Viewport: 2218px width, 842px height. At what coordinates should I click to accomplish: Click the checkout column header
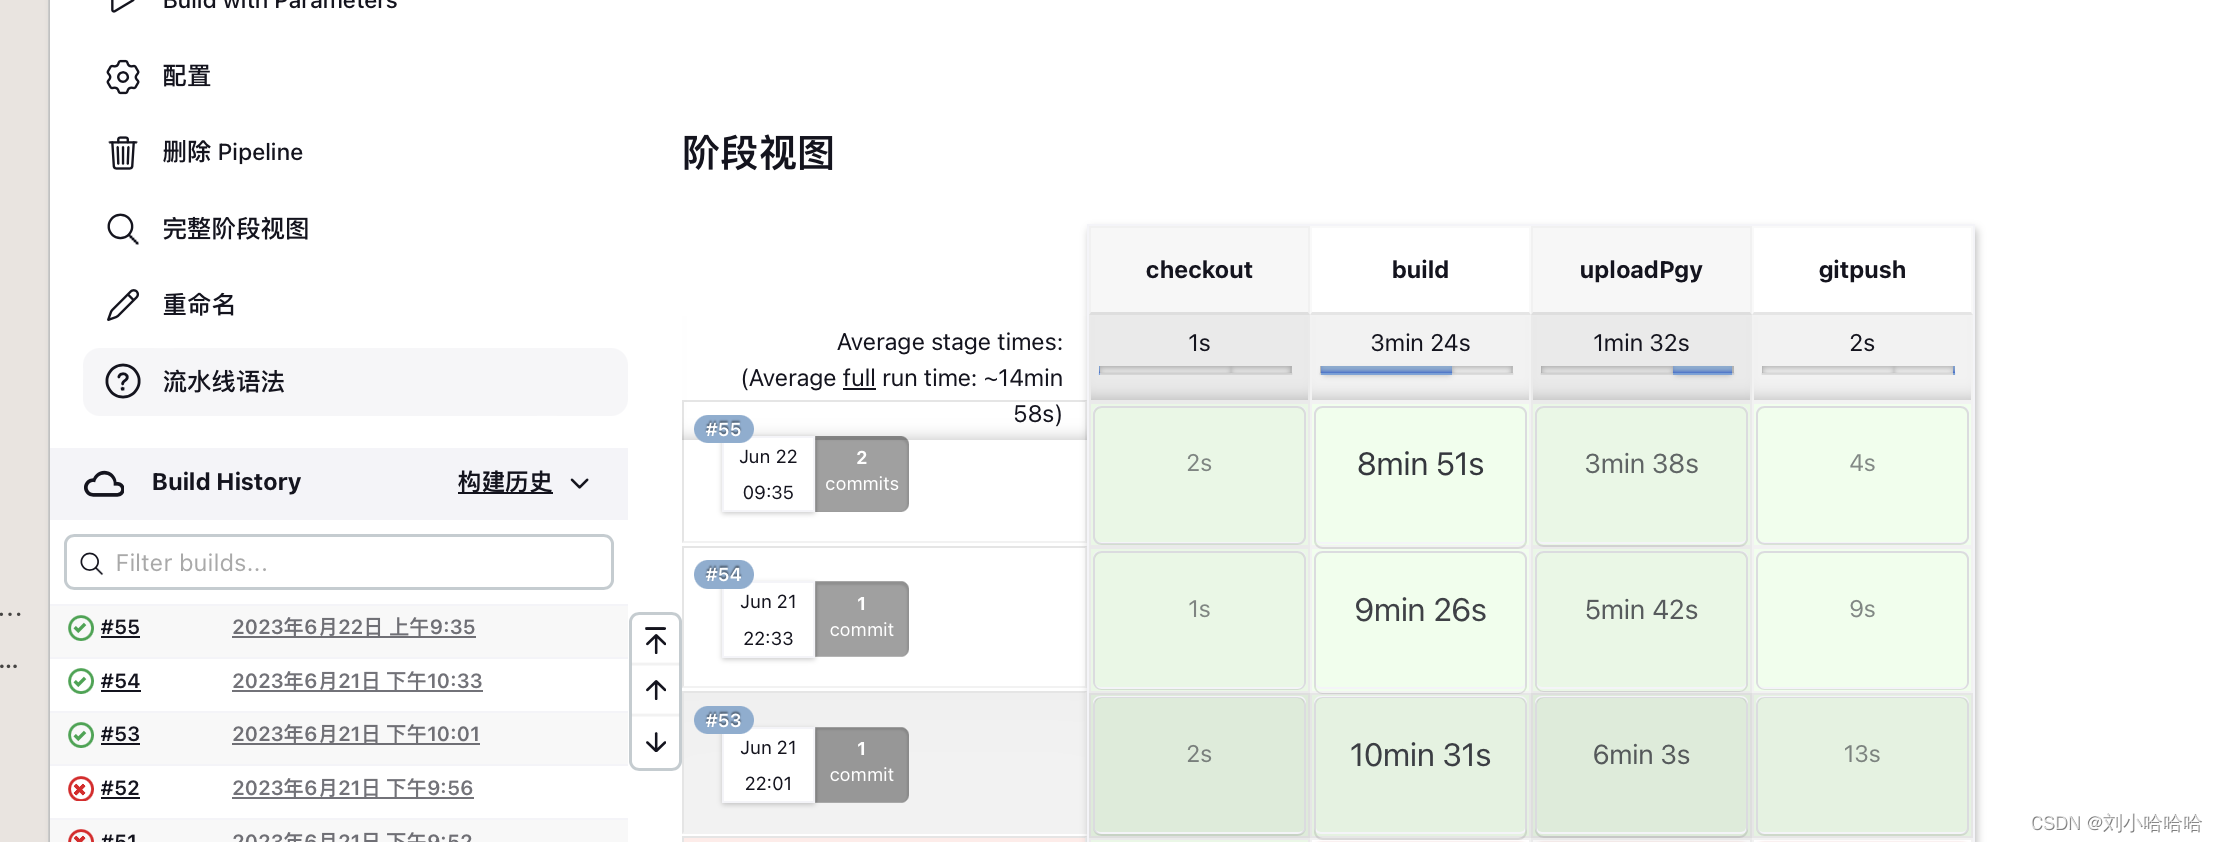1199,270
